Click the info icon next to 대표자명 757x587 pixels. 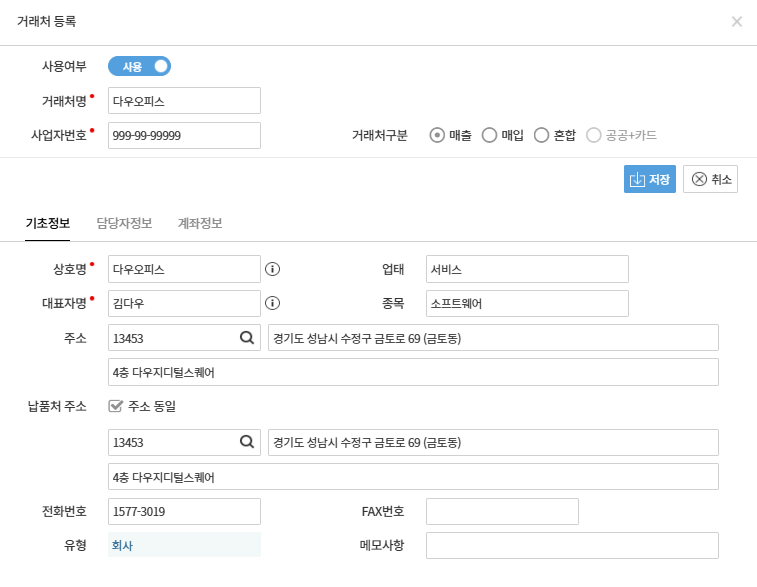pos(272,303)
